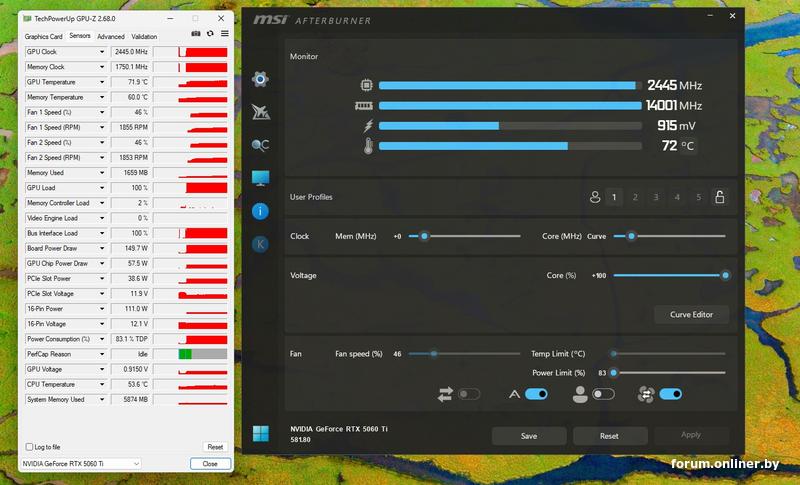Expand the PerfCap Reason dropdown

[102, 354]
